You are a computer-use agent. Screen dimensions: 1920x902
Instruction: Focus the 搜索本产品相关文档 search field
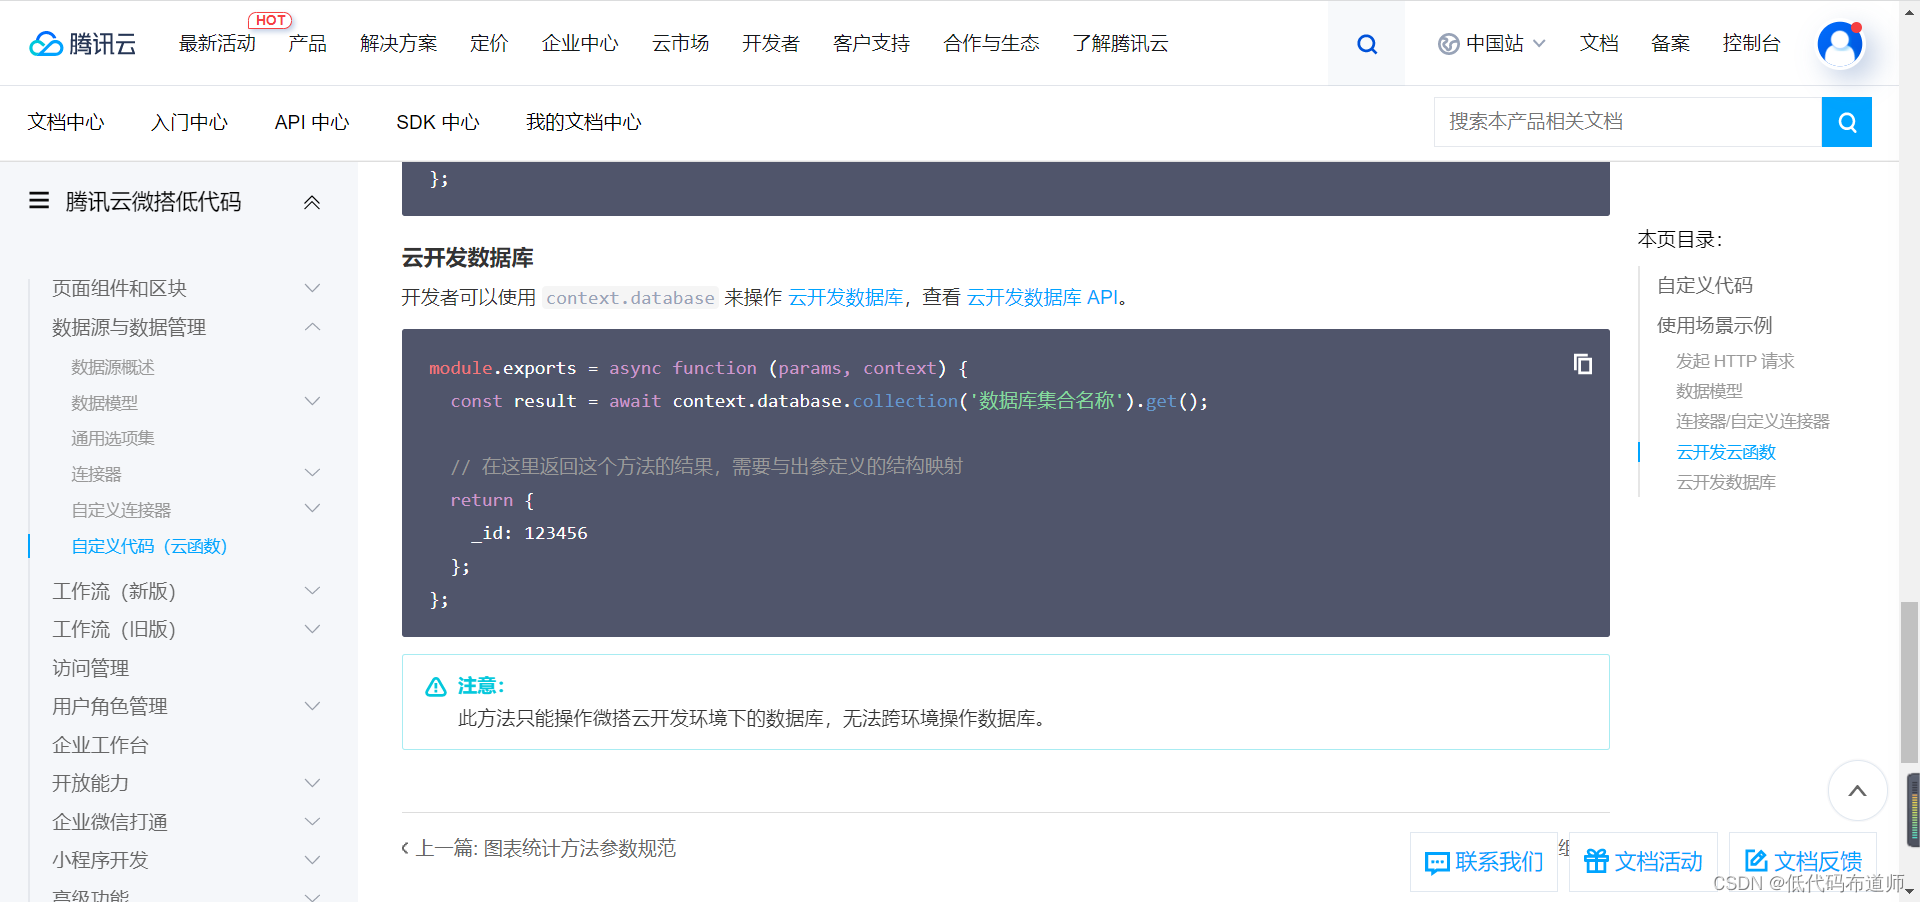pos(1628,122)
